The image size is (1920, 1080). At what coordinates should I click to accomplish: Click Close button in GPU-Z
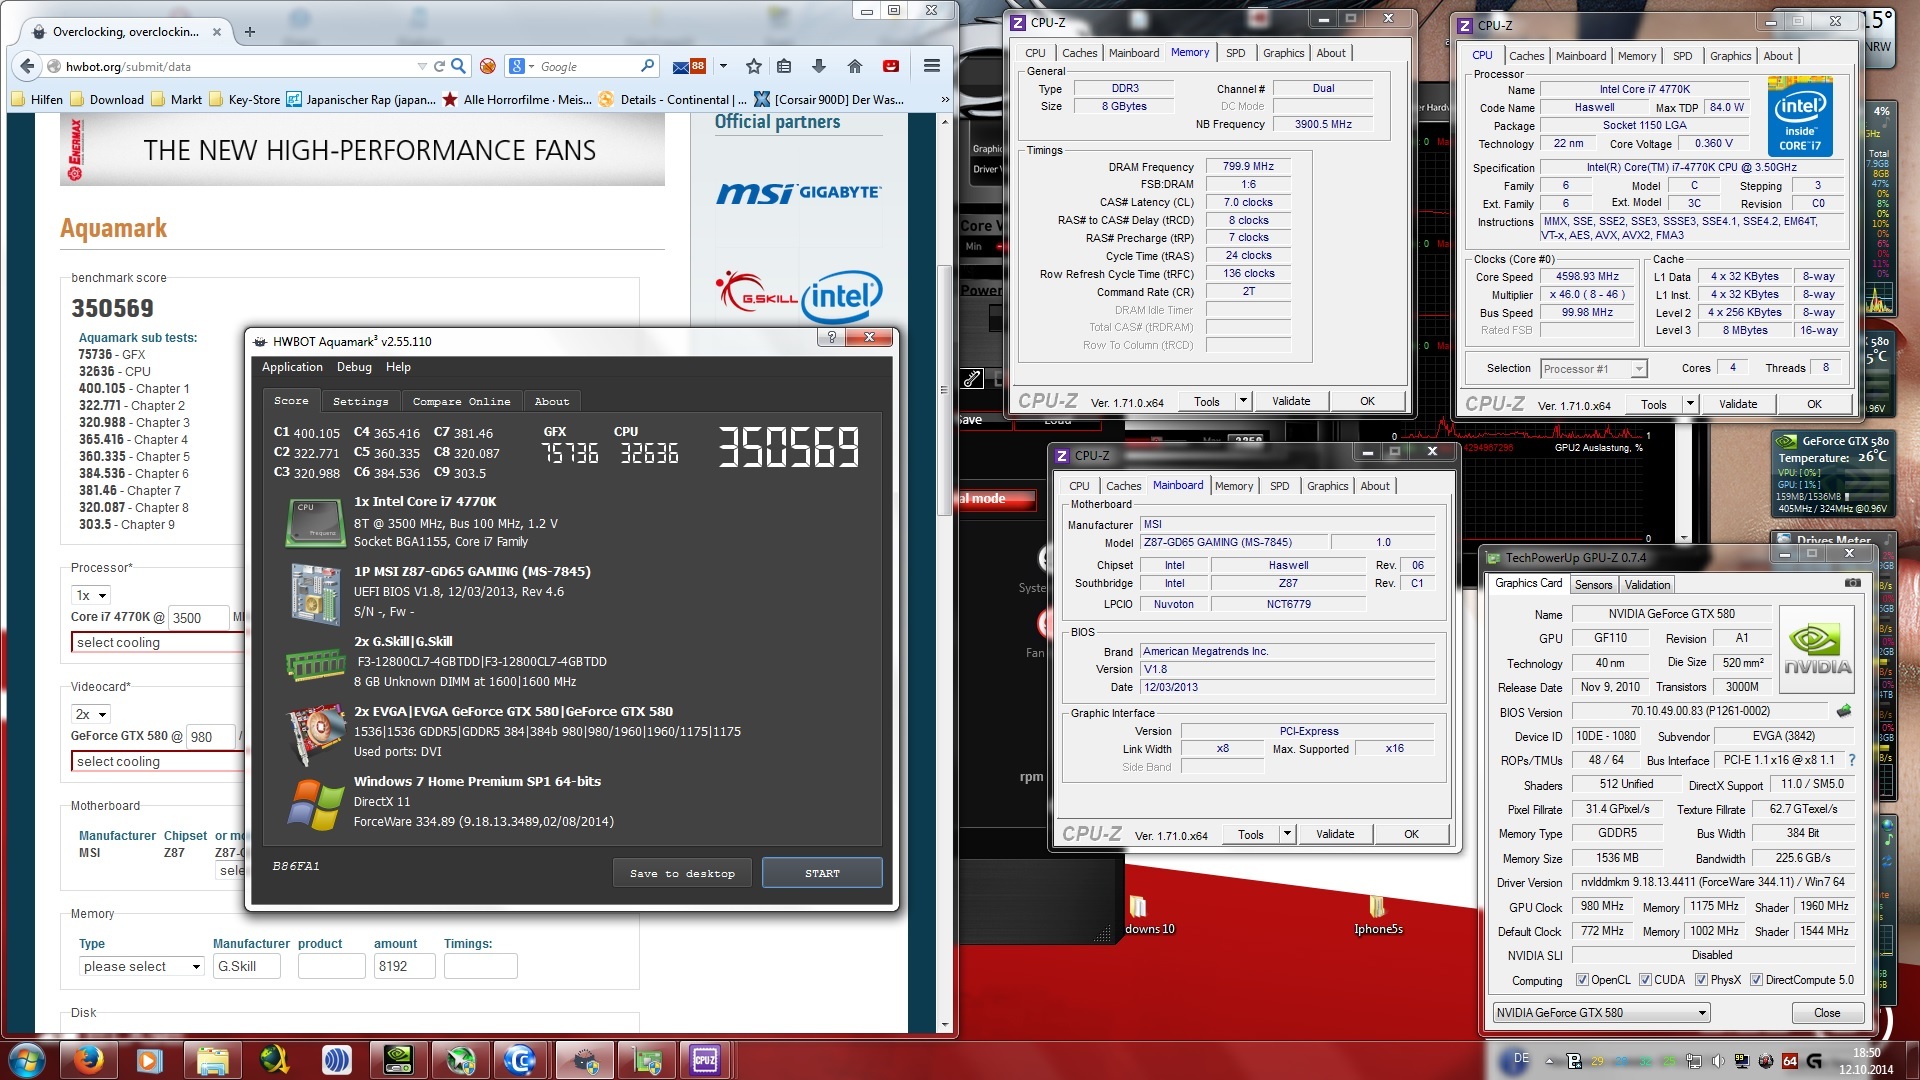(1827, 1013)
